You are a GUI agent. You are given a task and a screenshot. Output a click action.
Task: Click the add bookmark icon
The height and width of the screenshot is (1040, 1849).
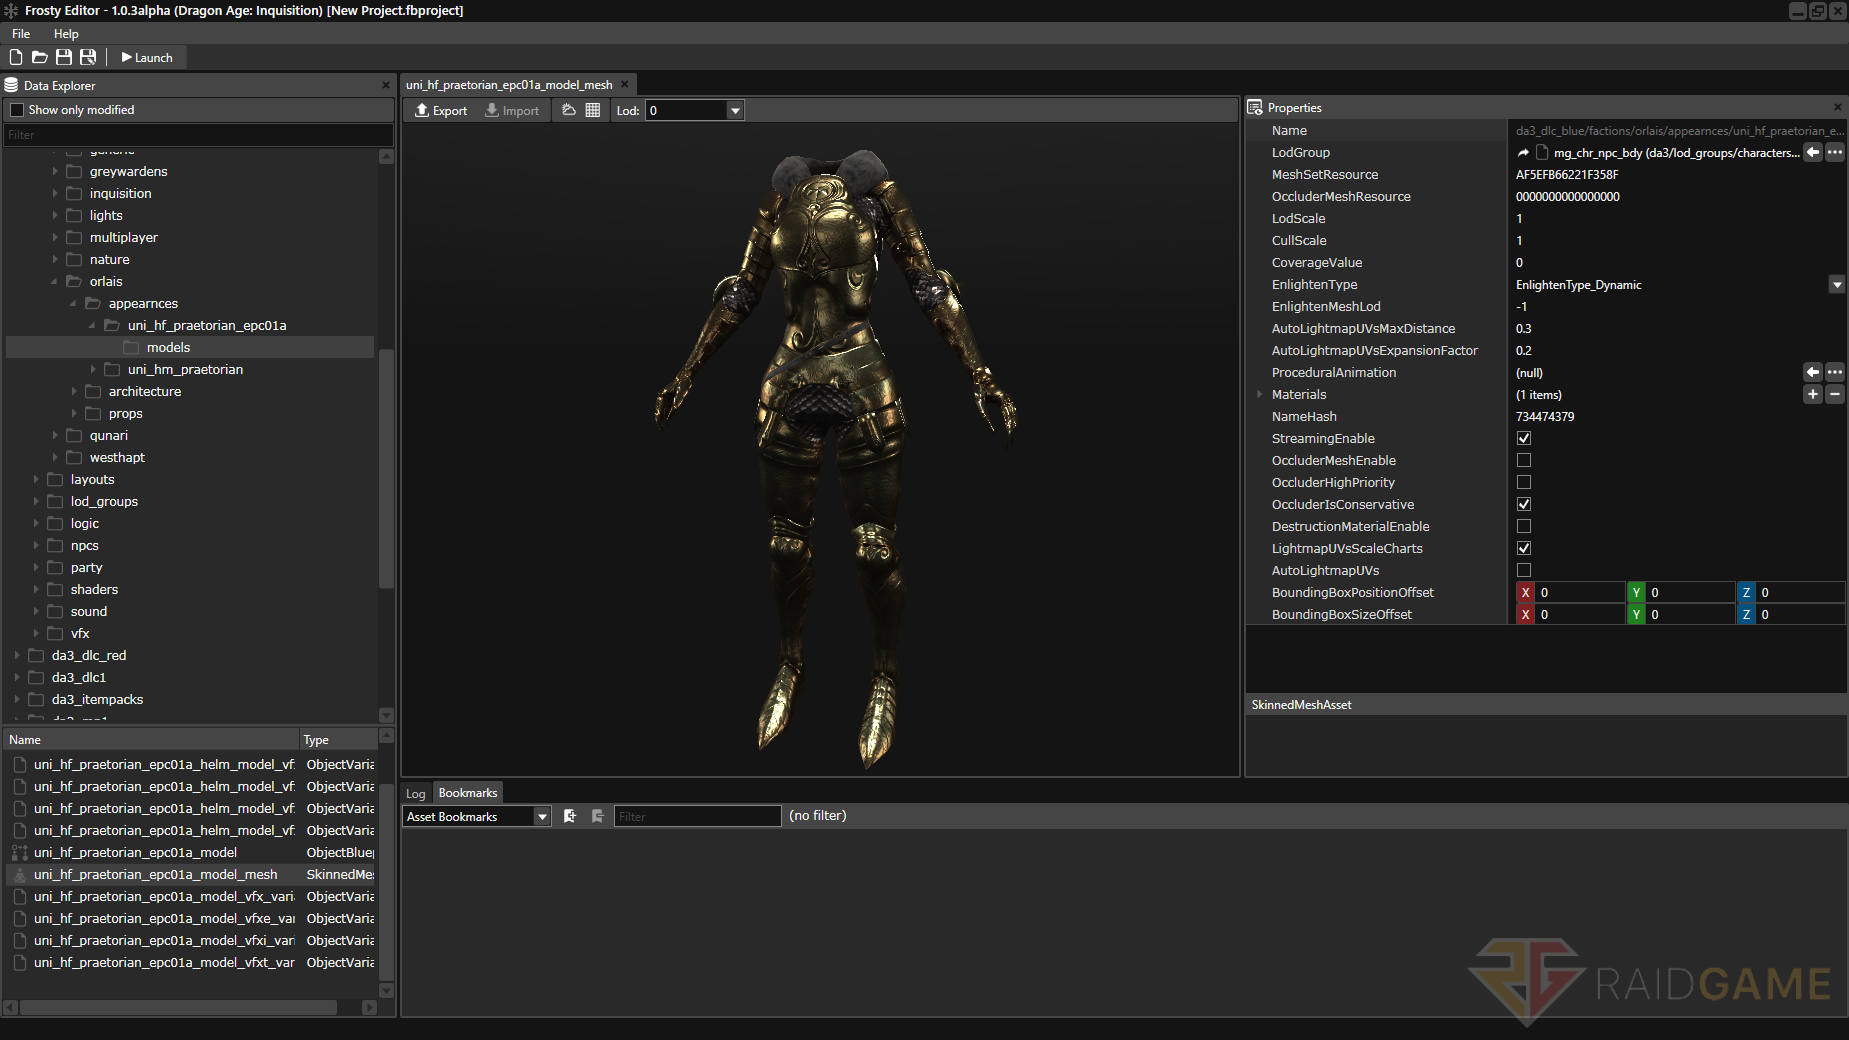click(570, 816)
